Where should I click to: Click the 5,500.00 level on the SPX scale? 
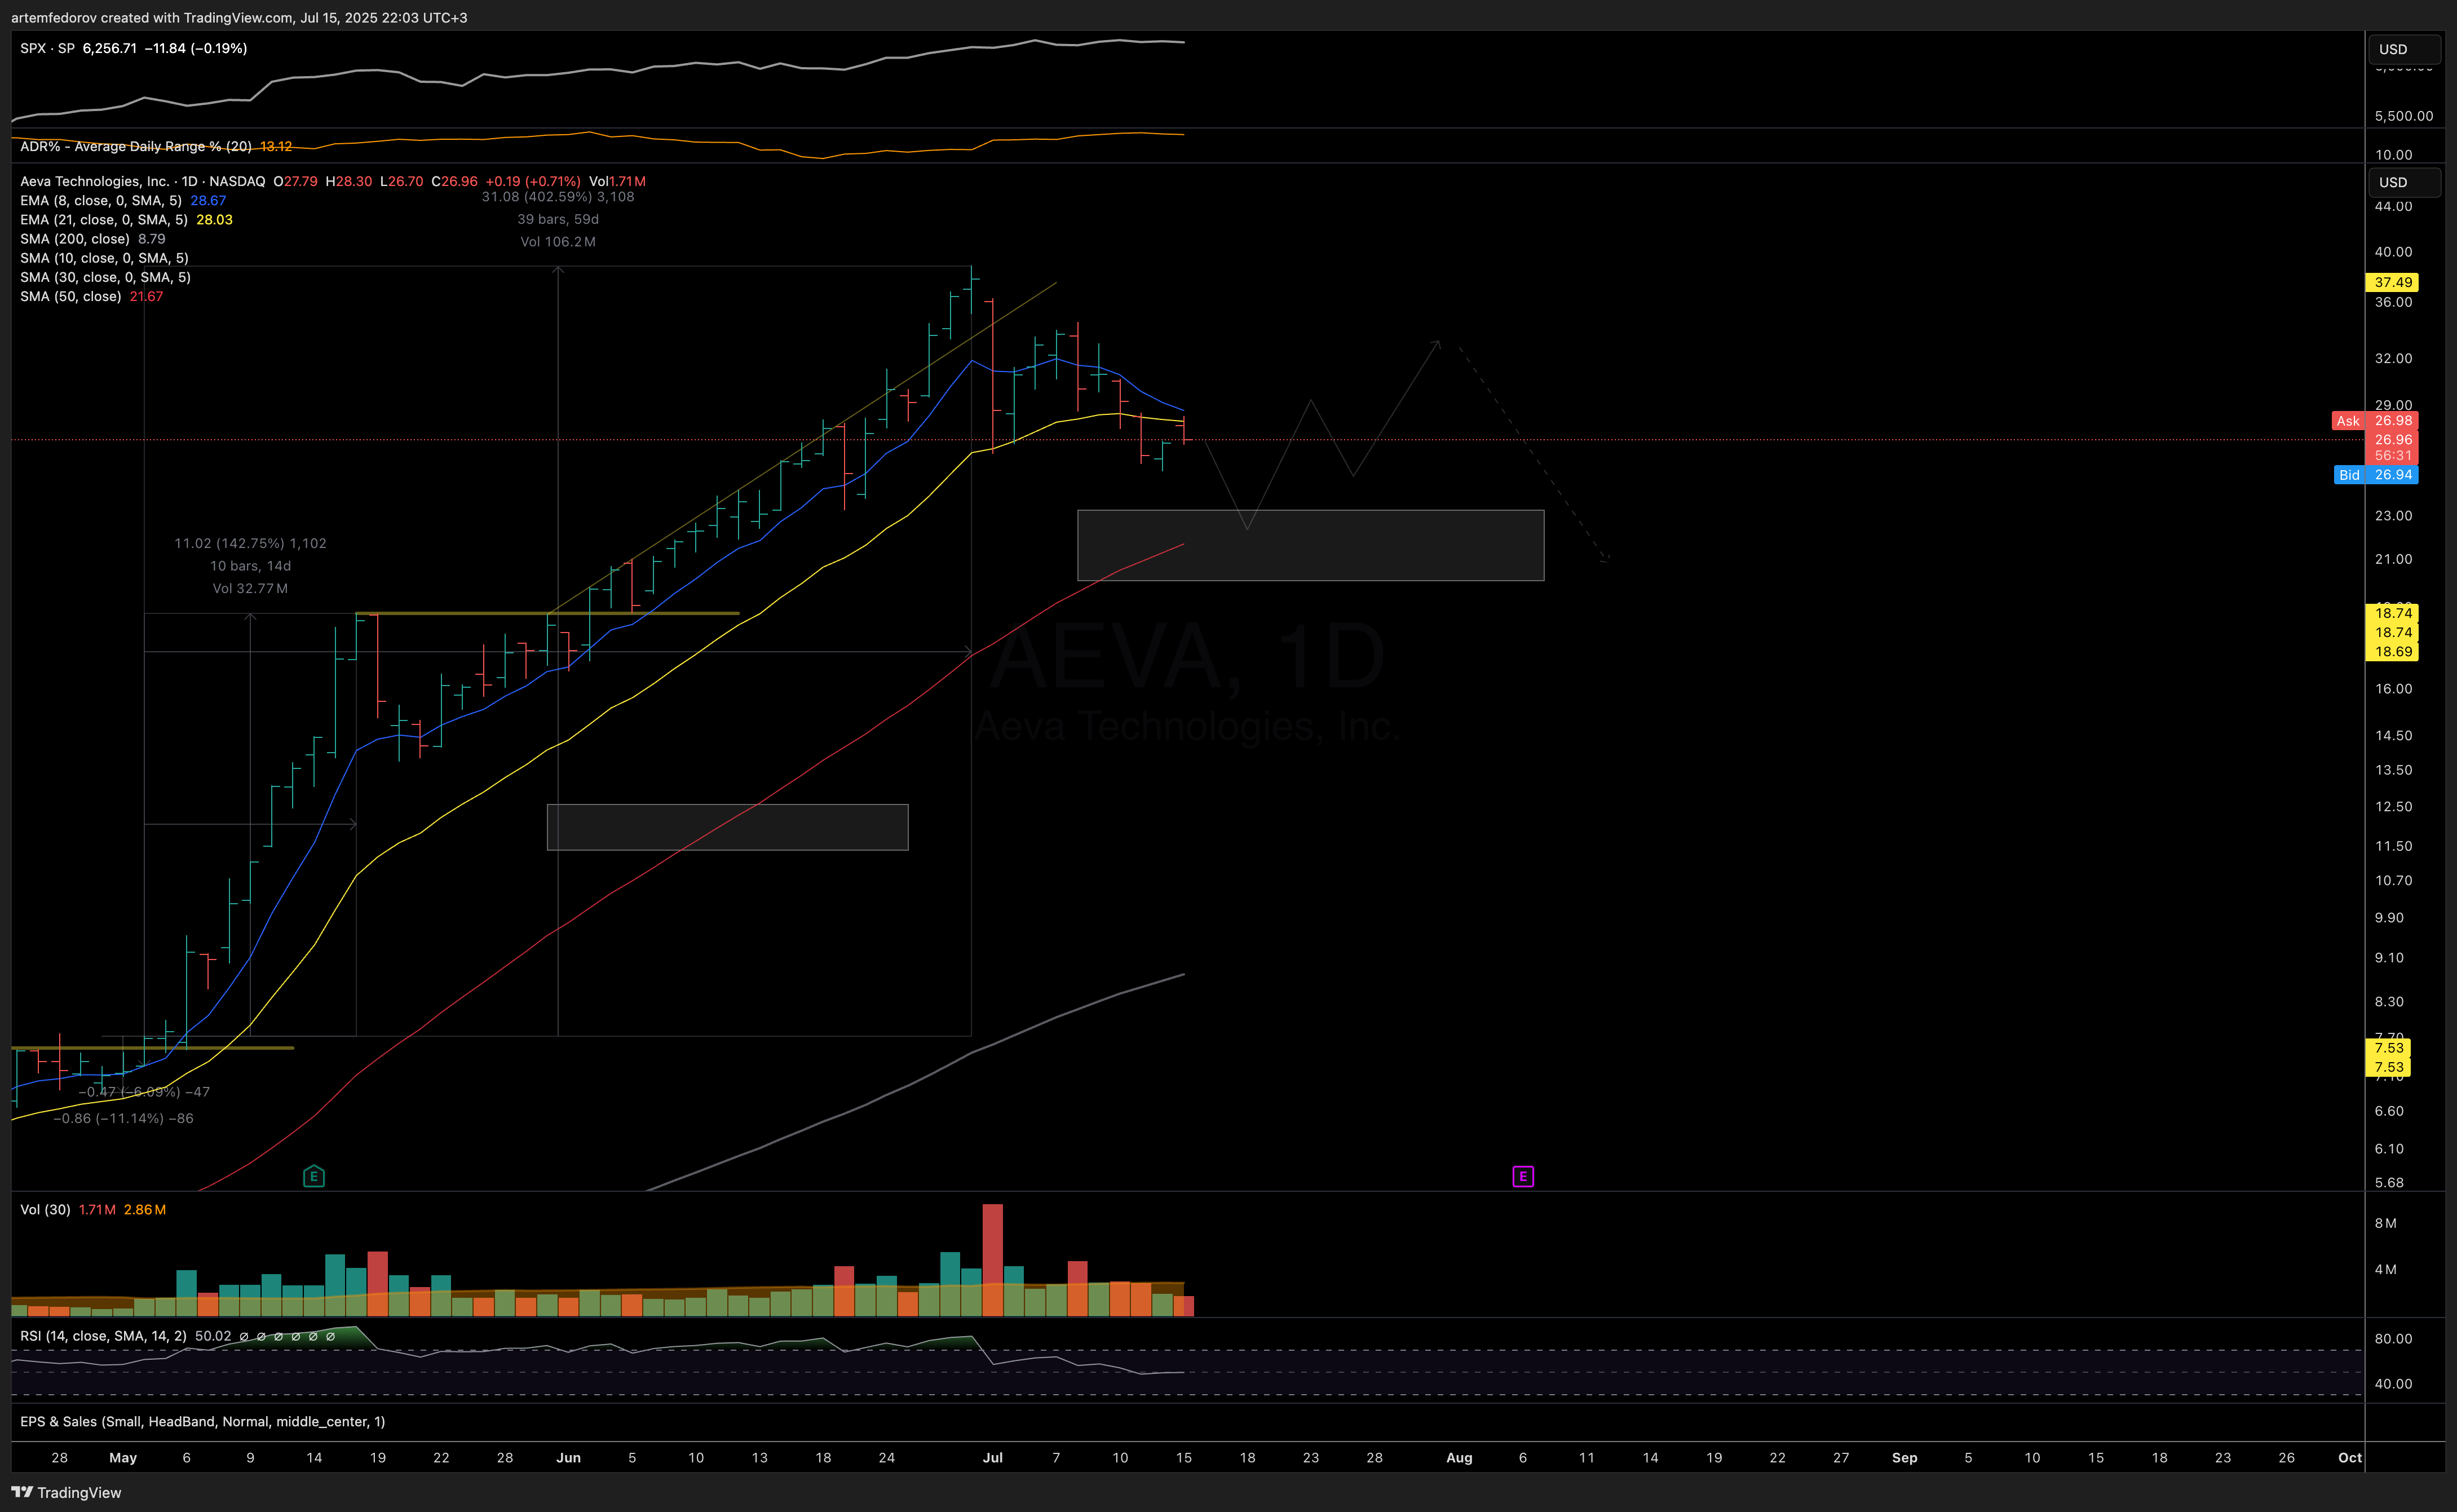2404,116
